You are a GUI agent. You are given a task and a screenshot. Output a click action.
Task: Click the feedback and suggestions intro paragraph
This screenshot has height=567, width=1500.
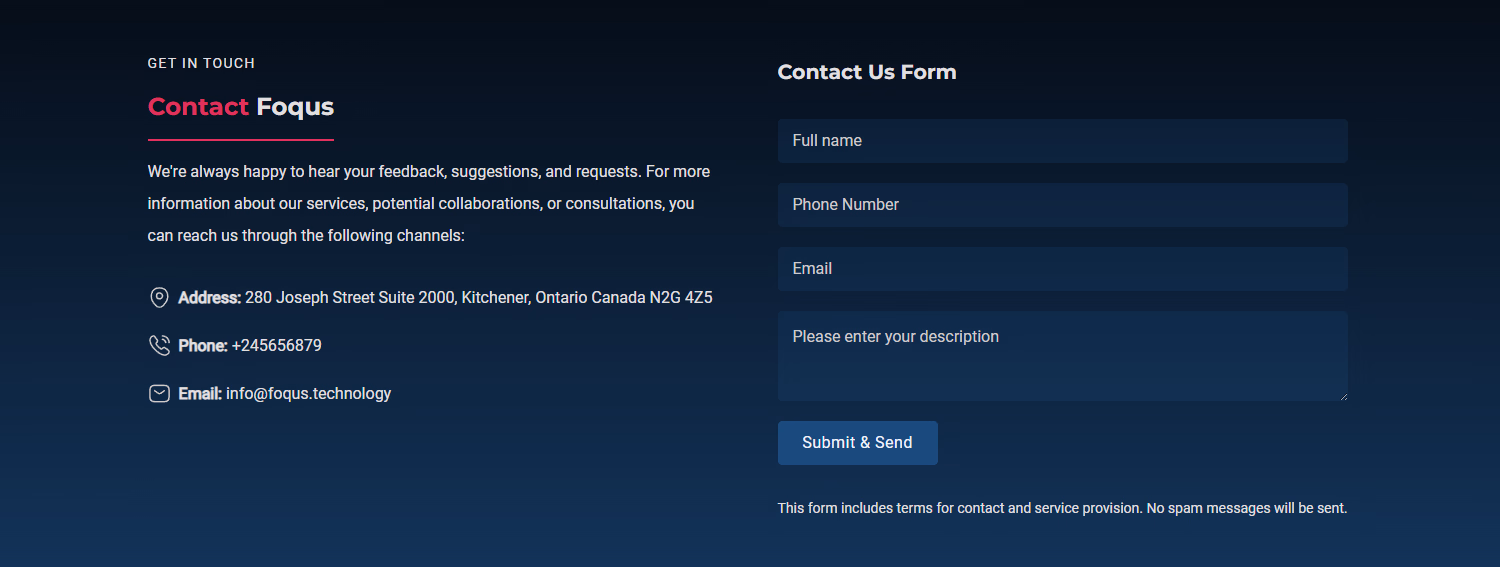(428, 204)
